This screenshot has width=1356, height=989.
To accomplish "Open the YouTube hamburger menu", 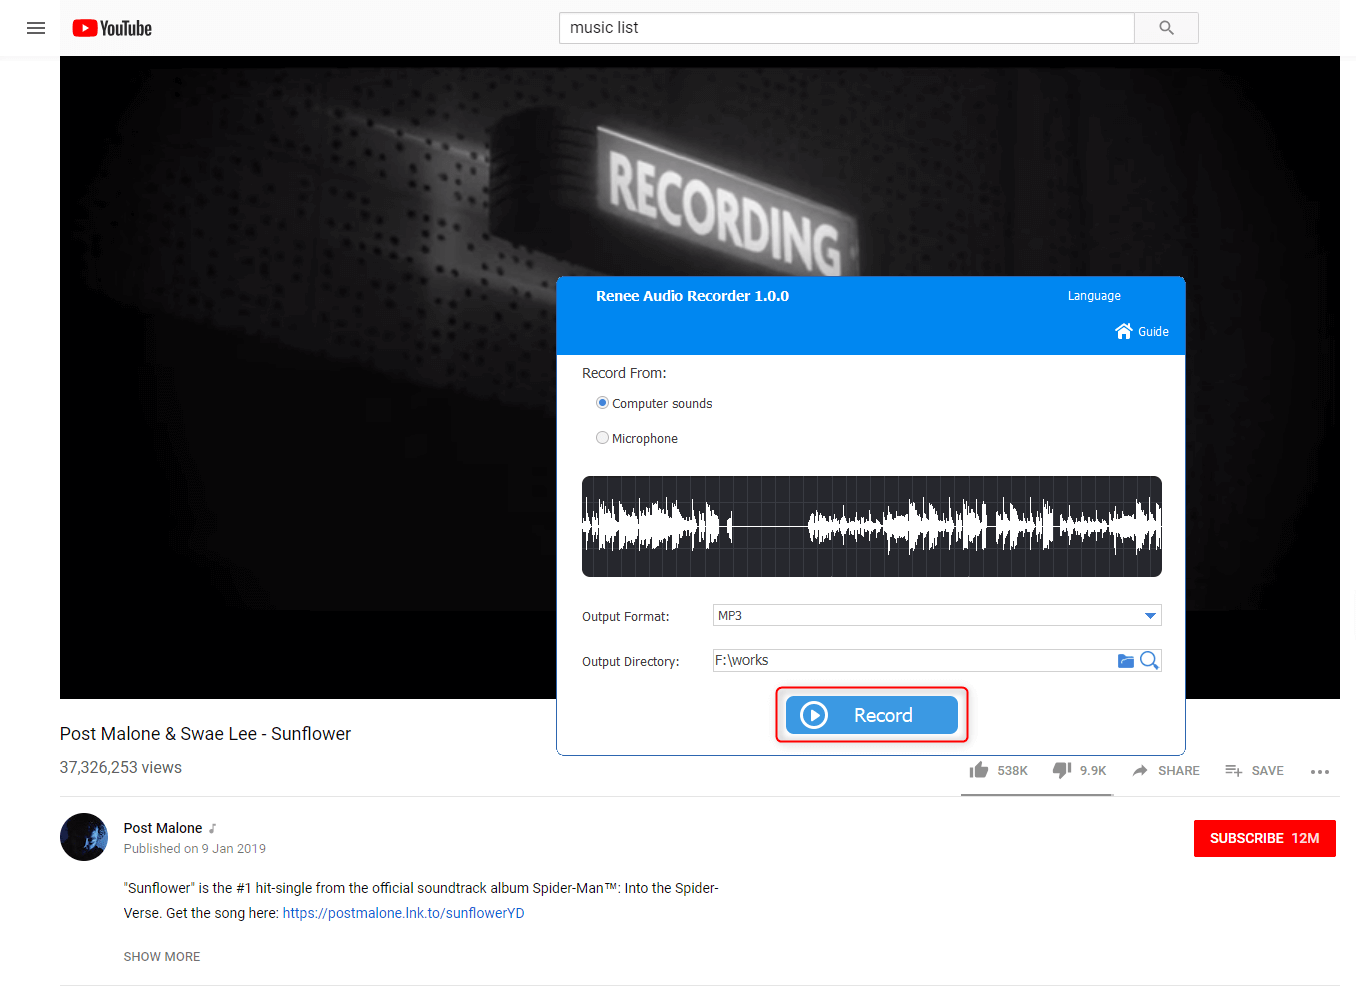I will [36, 28].
